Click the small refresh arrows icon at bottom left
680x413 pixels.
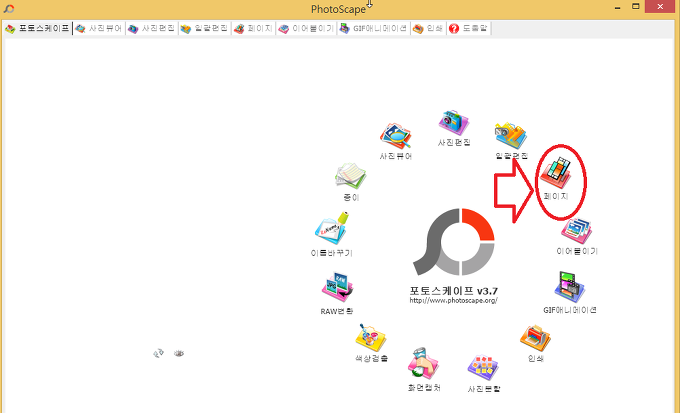159,354
